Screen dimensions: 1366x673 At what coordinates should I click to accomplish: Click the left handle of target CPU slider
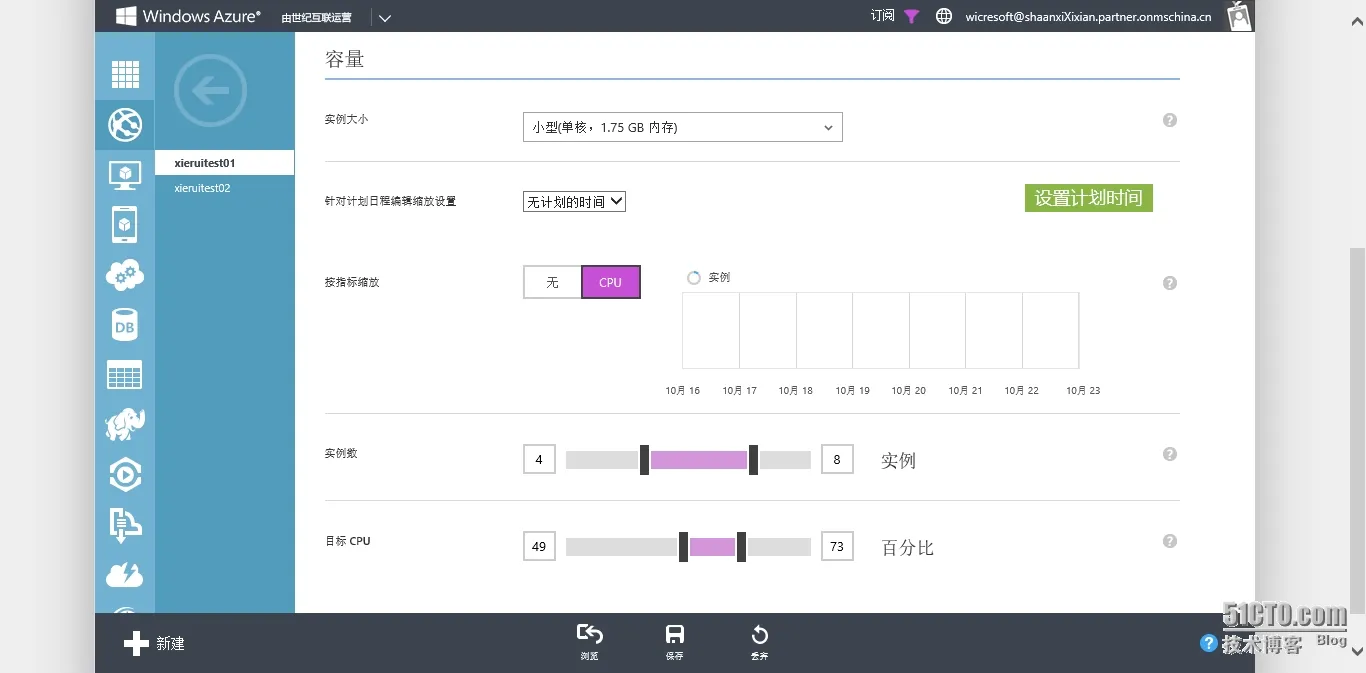pyautogui.click(x=683, y=547)
